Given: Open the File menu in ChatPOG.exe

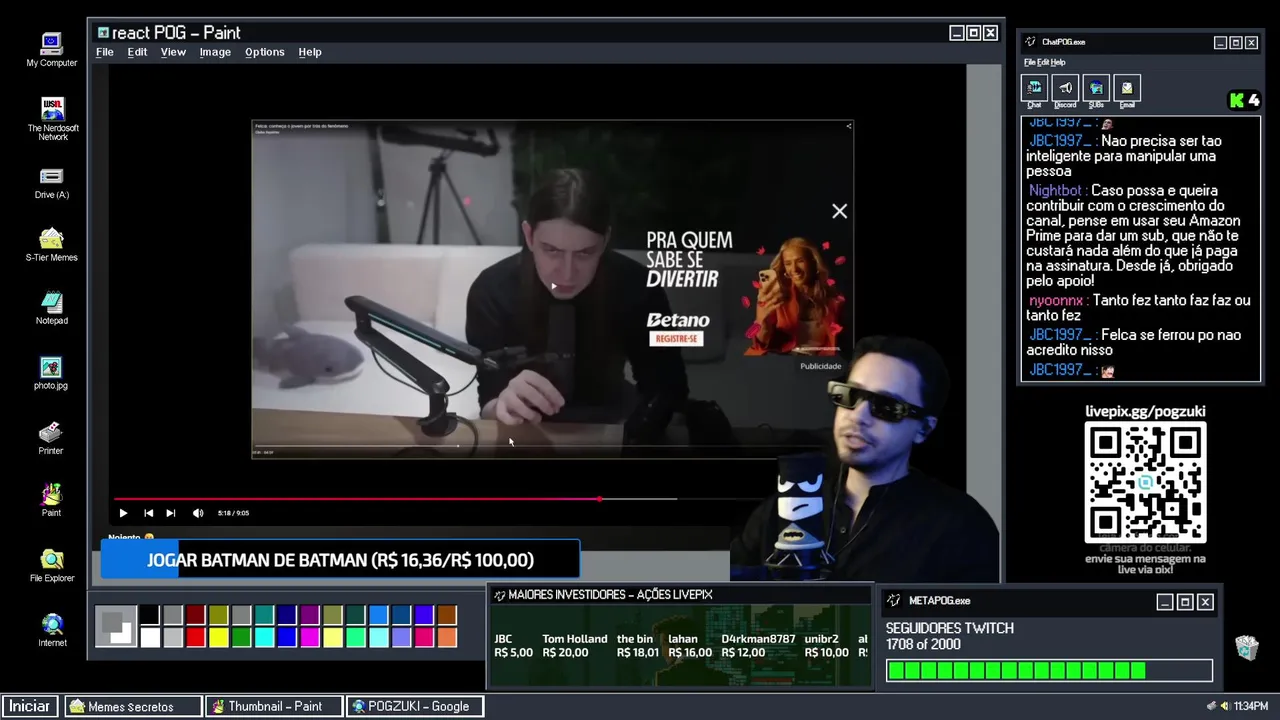Looking at the screenshot, I should point(1029,62).
